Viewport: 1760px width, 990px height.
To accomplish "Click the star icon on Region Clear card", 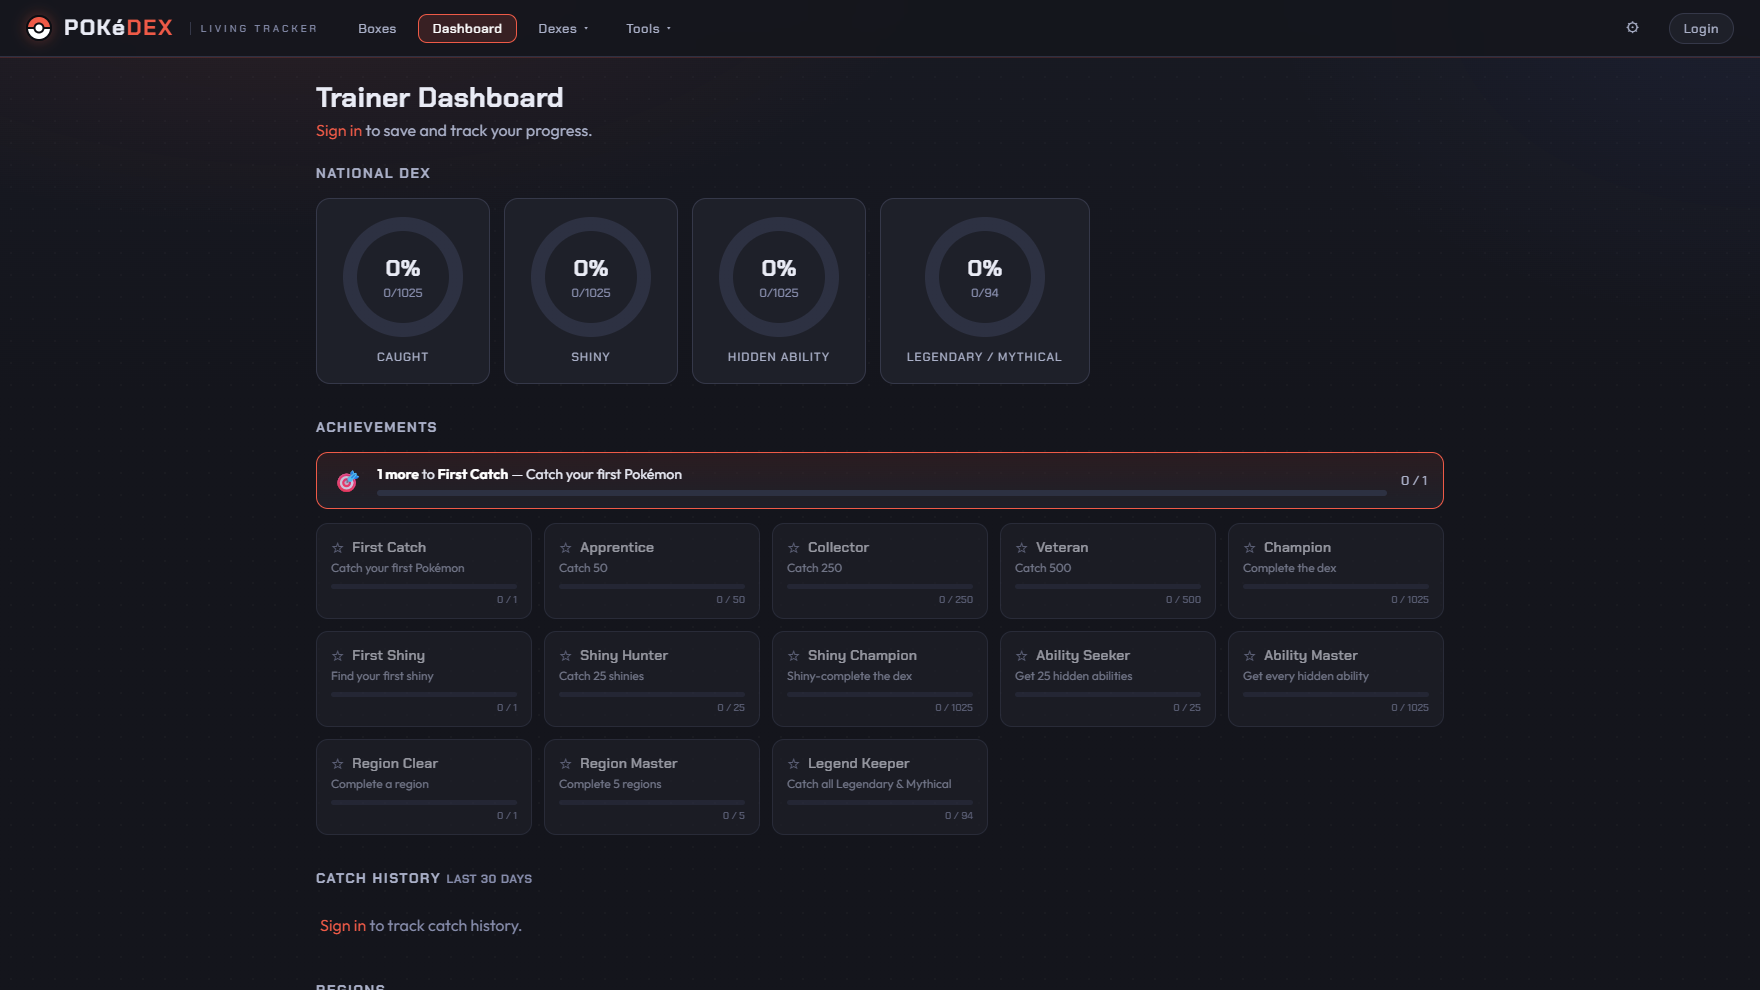I will point(338,764).
